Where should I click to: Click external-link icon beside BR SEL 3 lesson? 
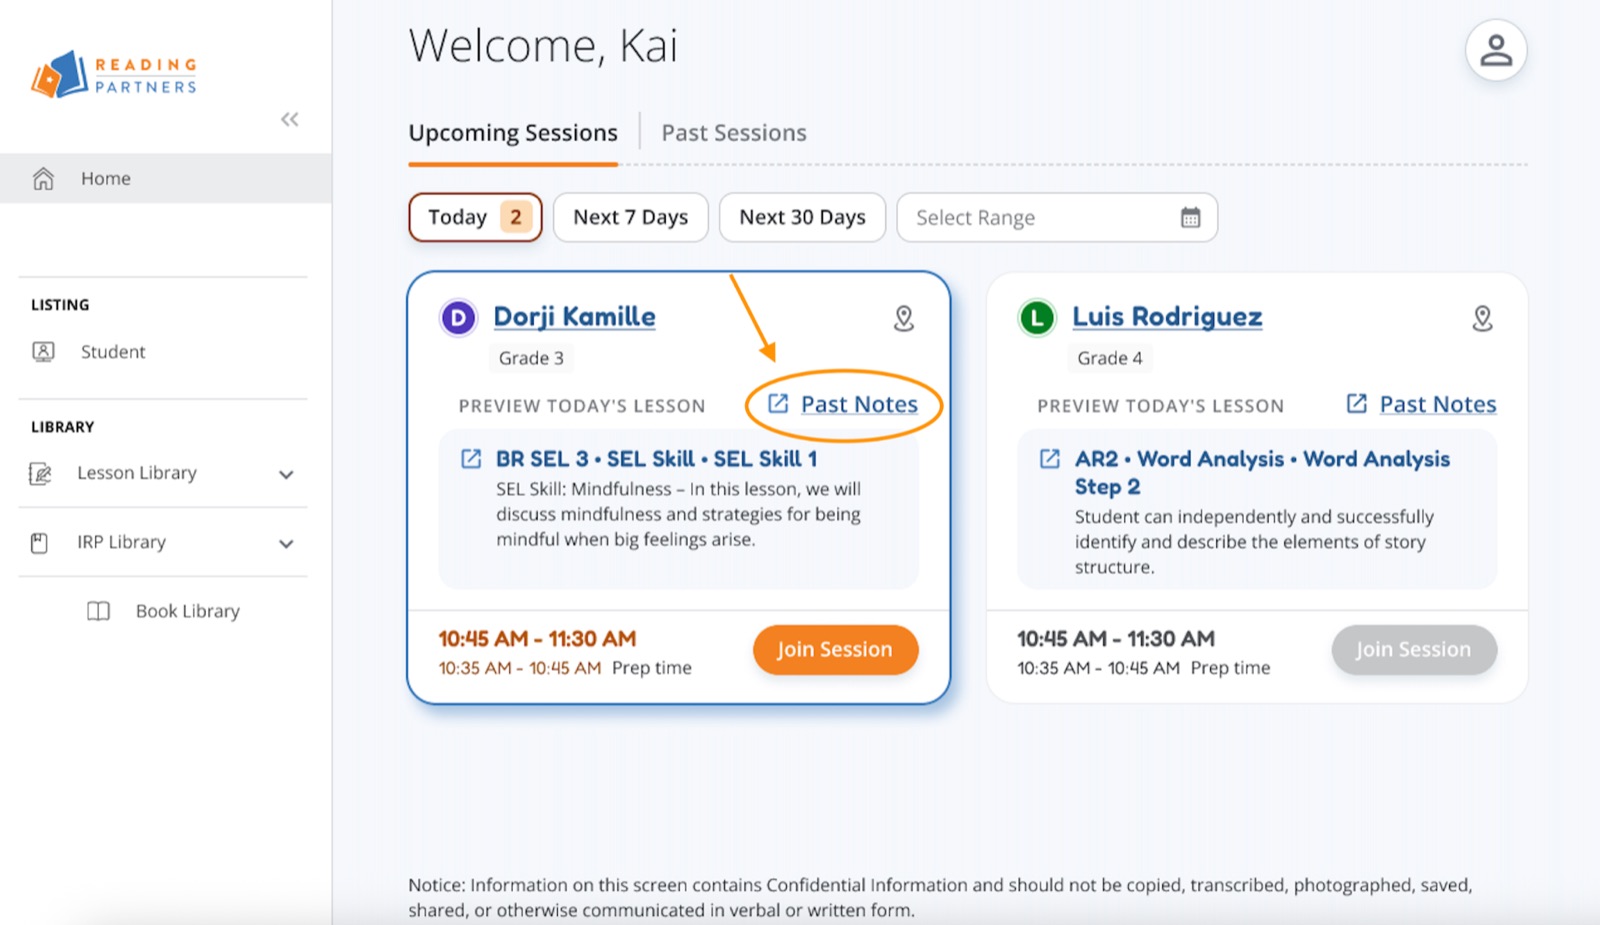tap(470, 458)
